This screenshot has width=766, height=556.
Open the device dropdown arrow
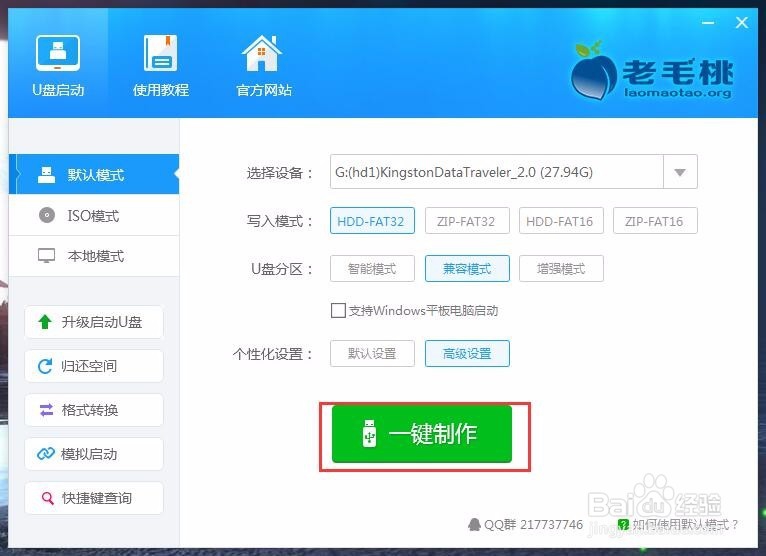(680, 172)
